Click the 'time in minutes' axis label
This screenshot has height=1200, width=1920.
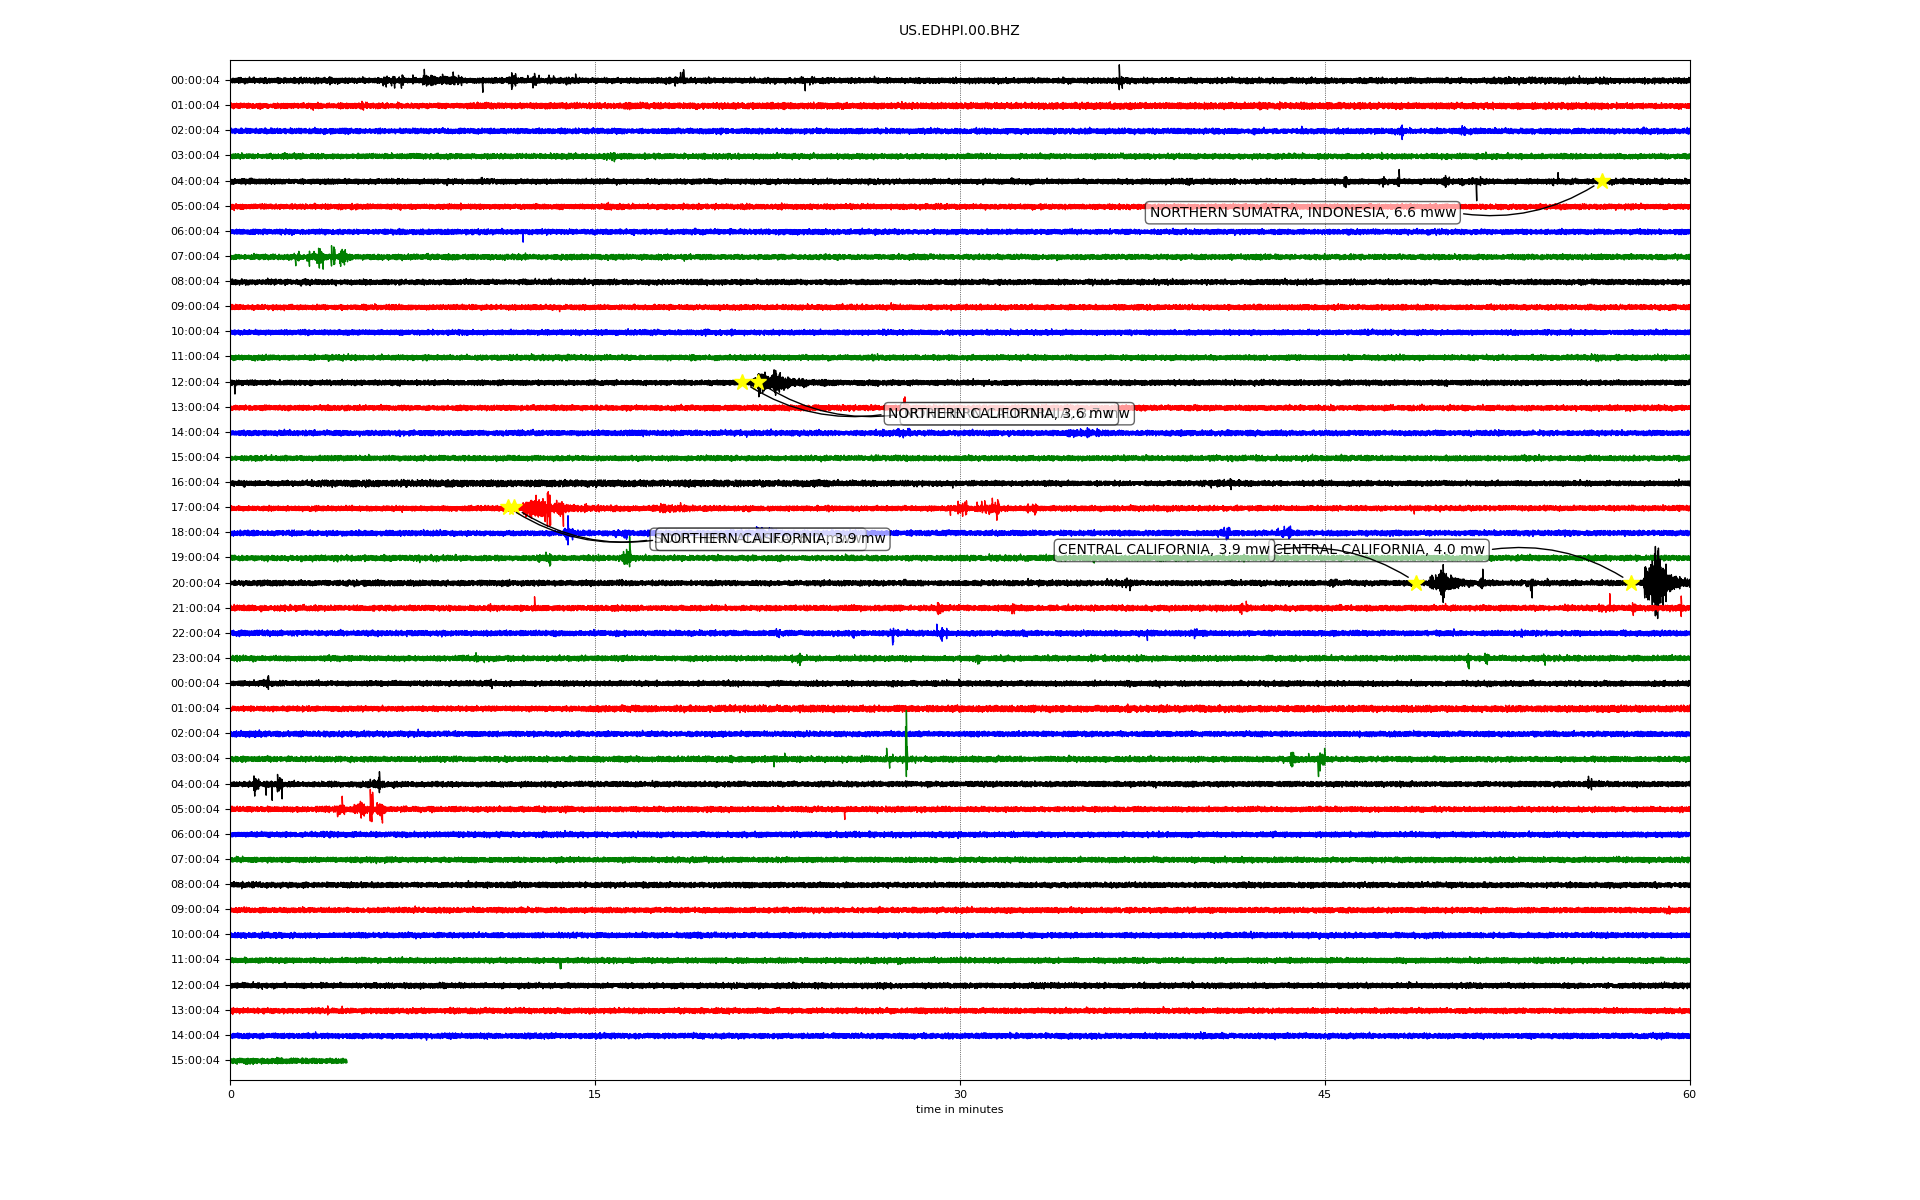pyautogui.click(x=959, y=1110)
